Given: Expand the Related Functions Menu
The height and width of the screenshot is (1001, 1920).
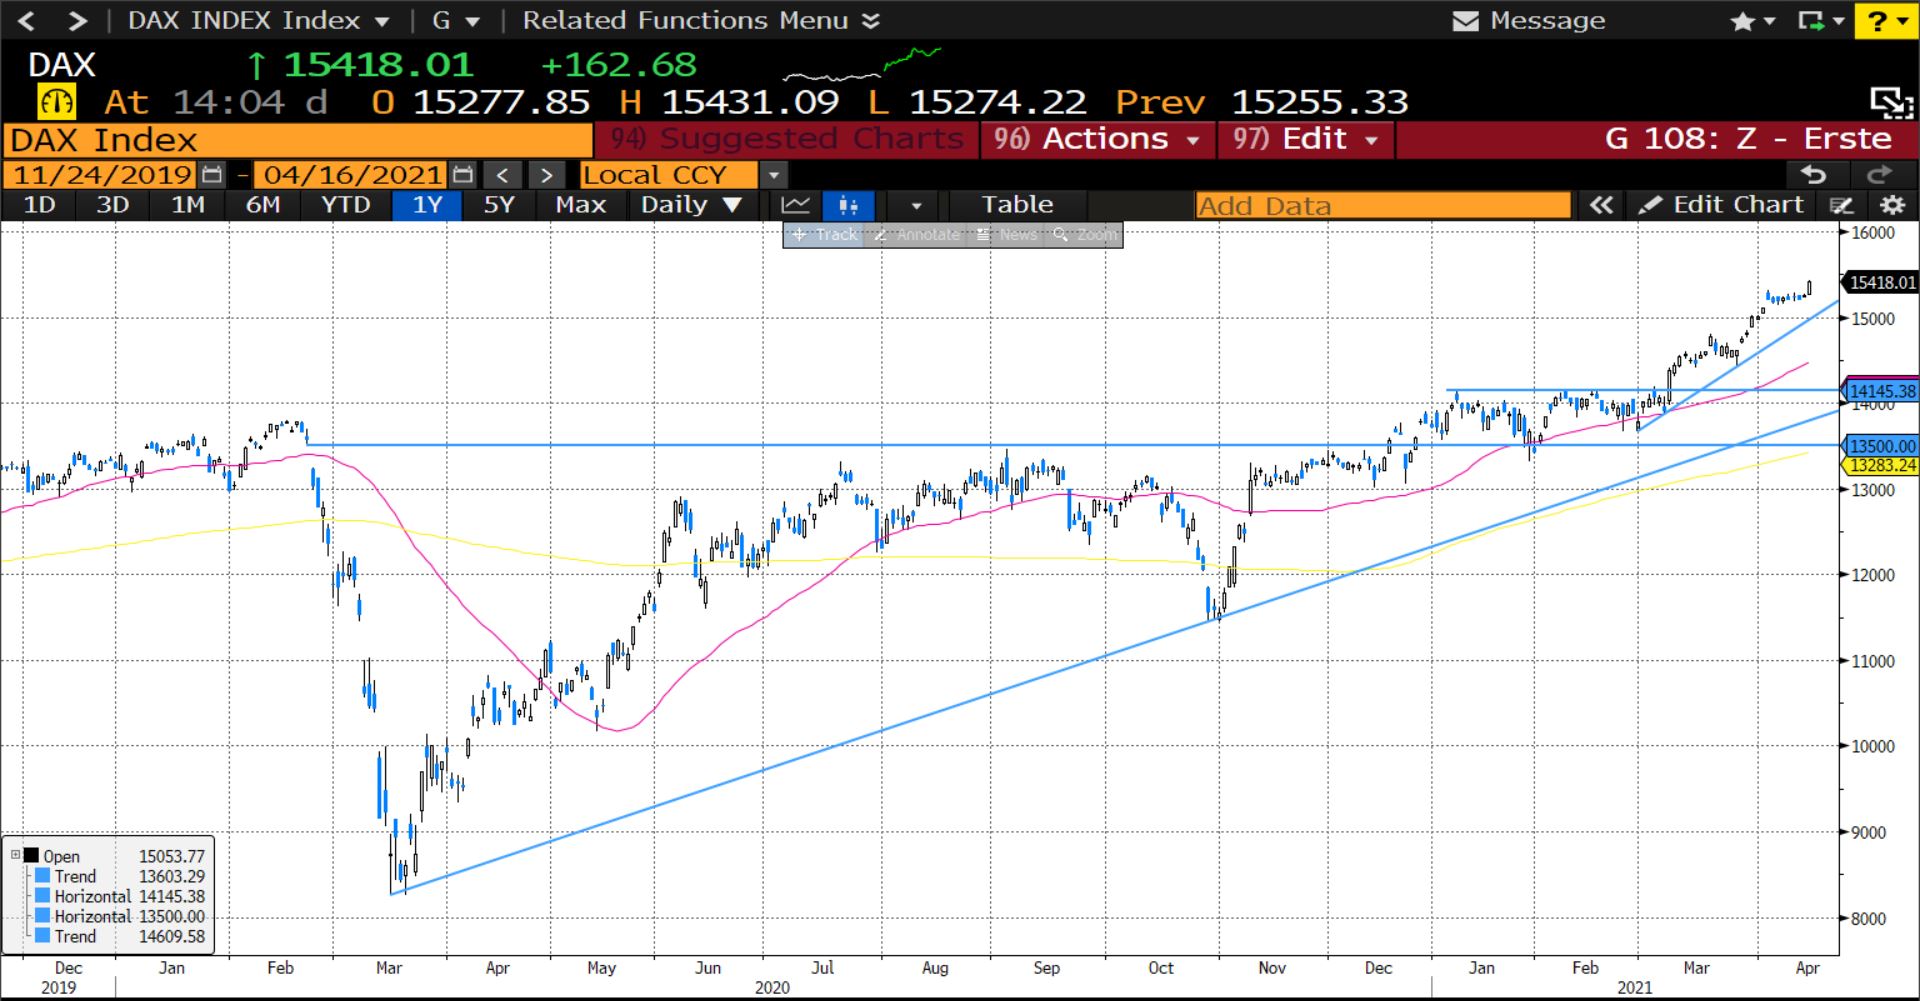Looking at the screenshot, I should (701, 20).
